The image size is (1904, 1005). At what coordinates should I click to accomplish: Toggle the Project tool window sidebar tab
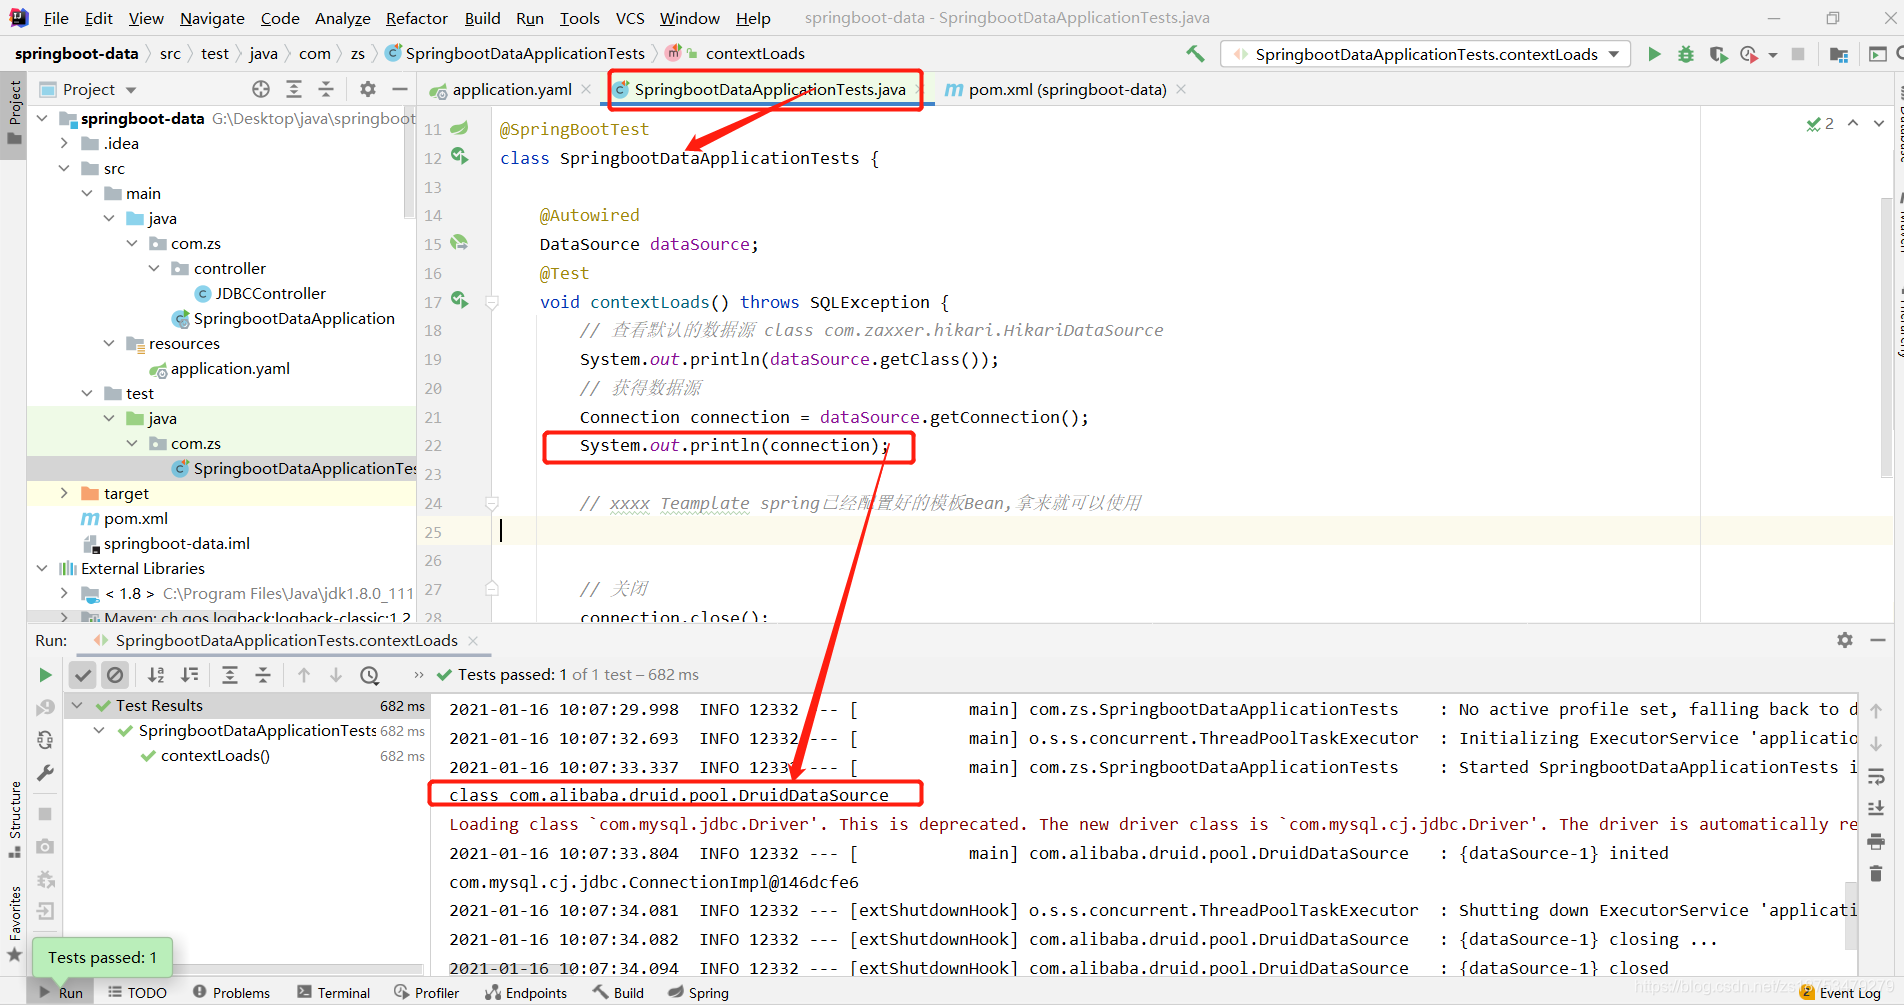14,112
